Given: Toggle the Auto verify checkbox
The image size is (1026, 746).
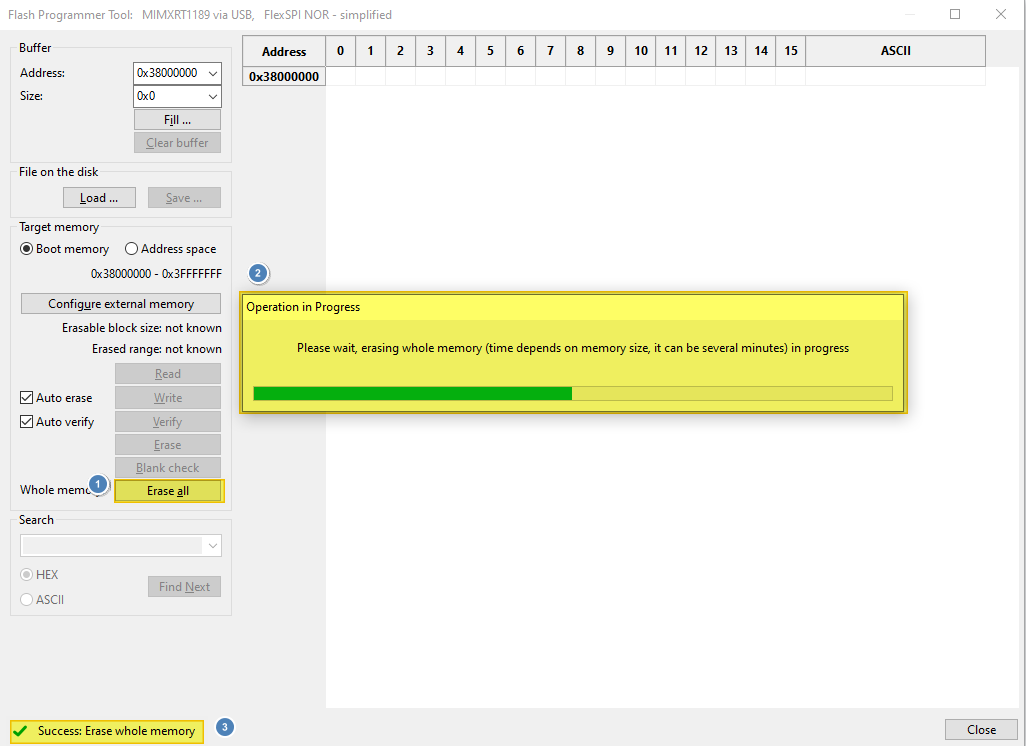Looking at the screenshot, I should [x=27, y=422].
